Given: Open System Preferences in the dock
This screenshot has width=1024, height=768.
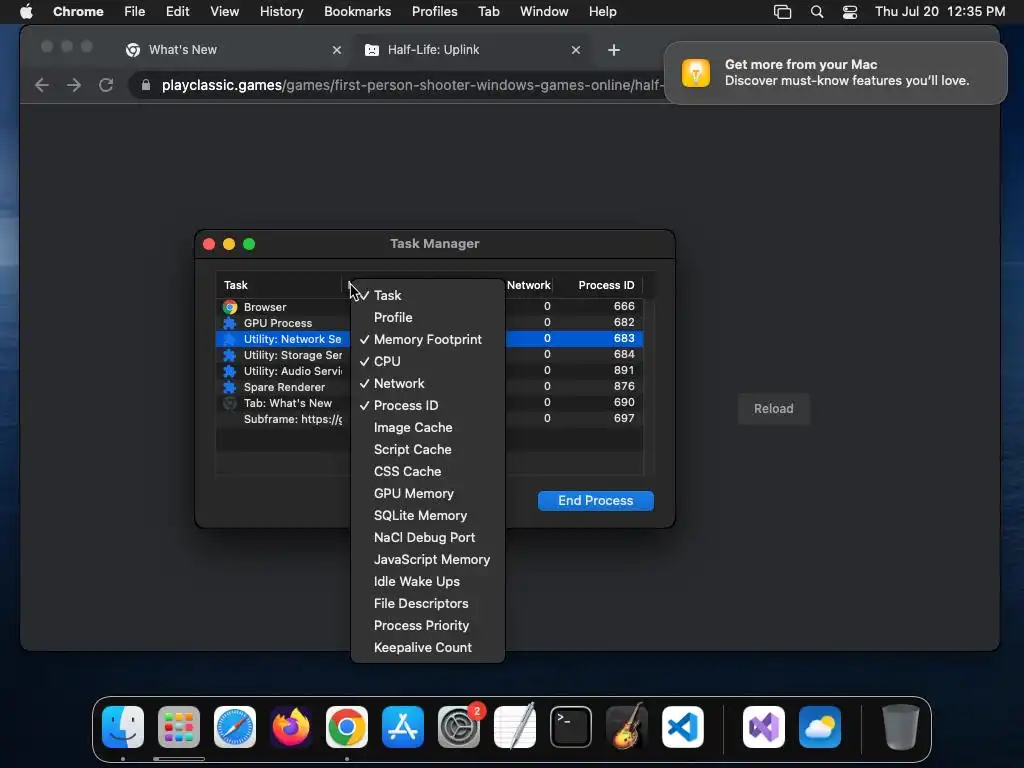Looking at the screenshot, I should [458, 727].
